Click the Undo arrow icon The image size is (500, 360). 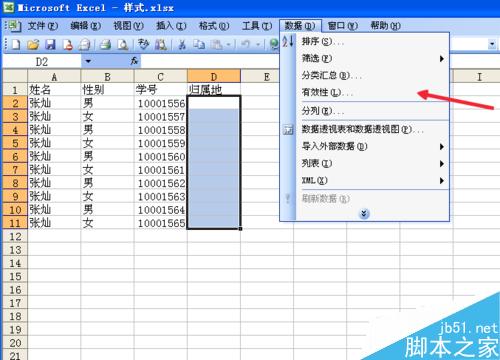[246, 44]
